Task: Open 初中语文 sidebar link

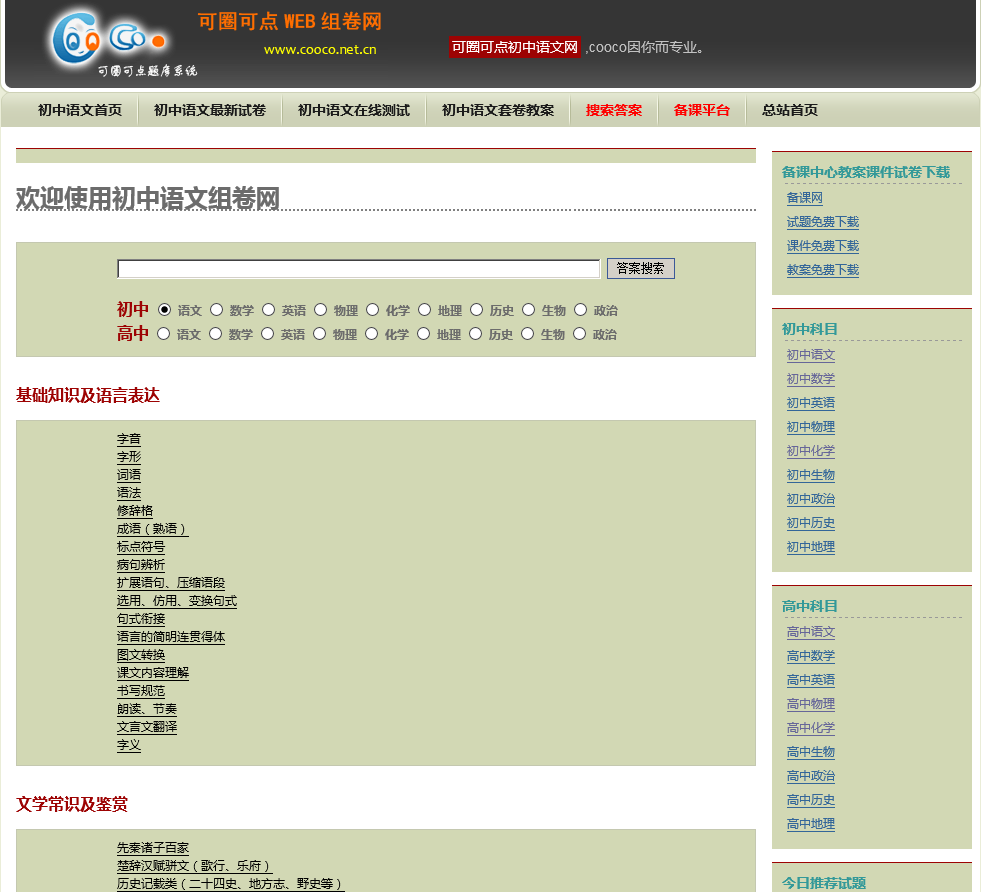Action: tap(811, 355)
